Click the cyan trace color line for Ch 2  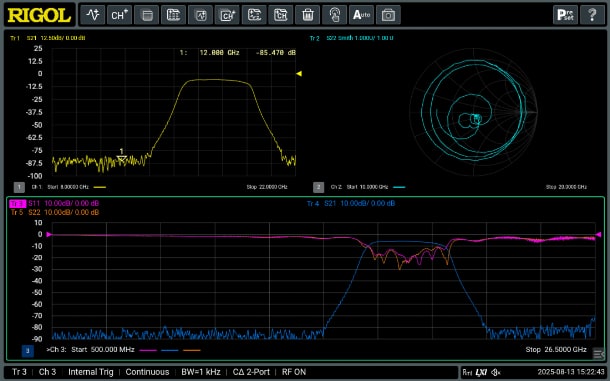pos(399,187)
